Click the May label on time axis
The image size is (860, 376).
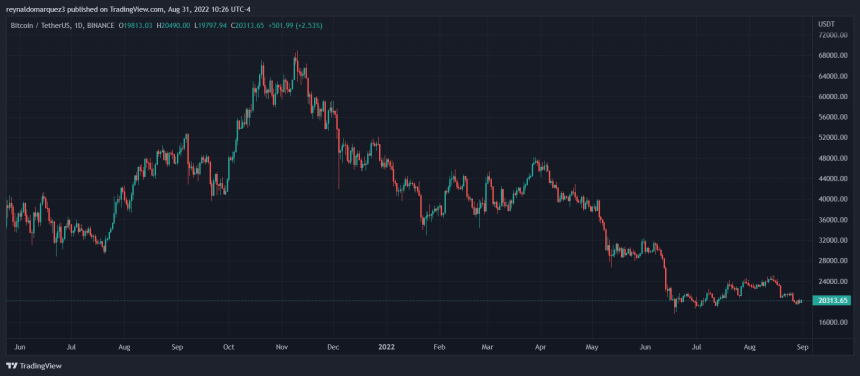(591, 347)
